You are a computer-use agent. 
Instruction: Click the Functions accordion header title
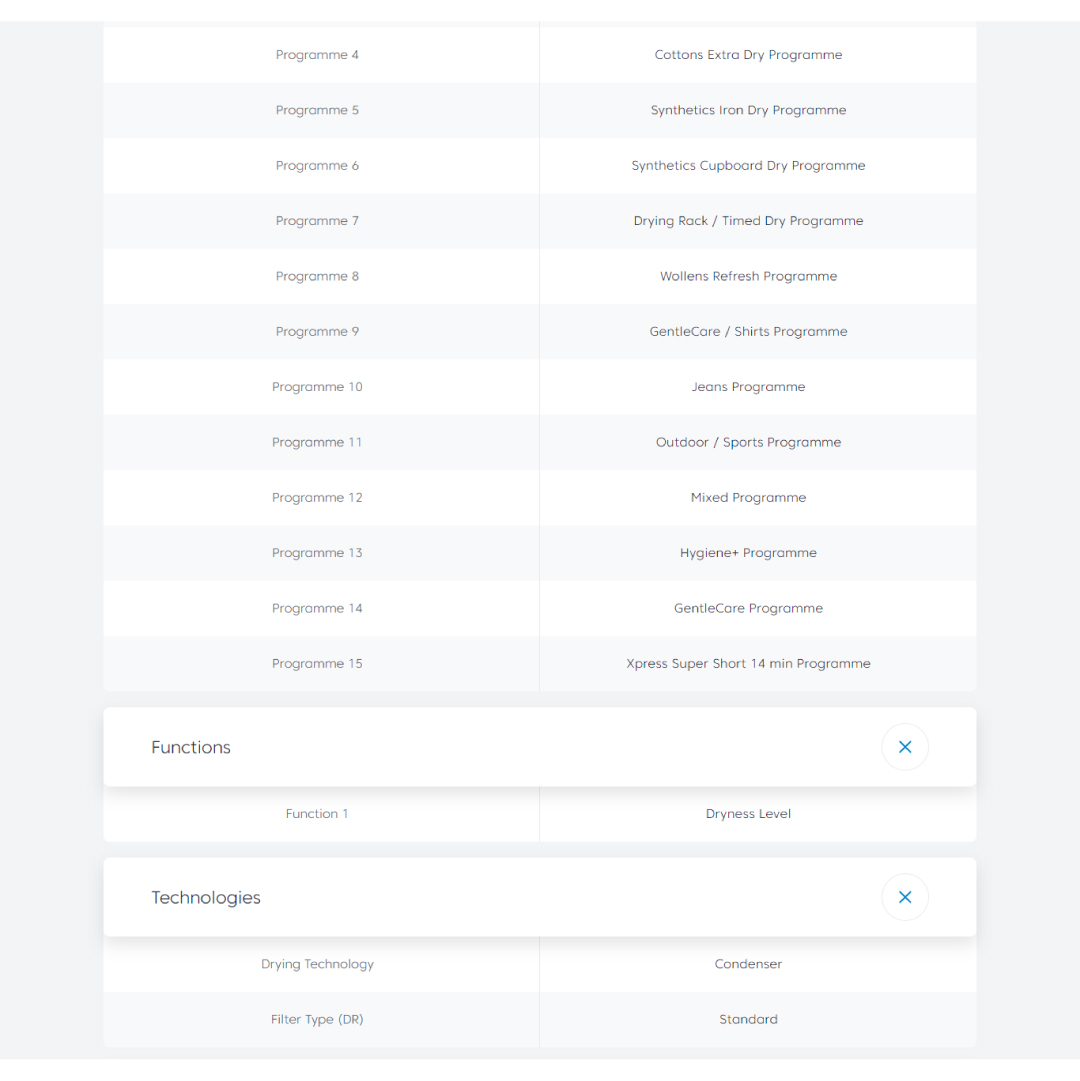191,747
